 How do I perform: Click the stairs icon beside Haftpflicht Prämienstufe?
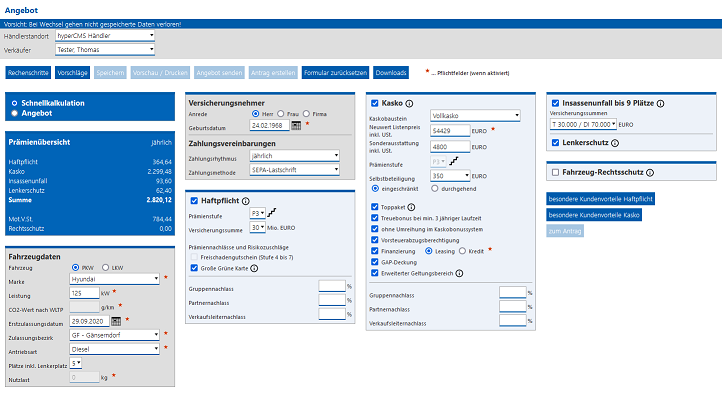point(272,213)
